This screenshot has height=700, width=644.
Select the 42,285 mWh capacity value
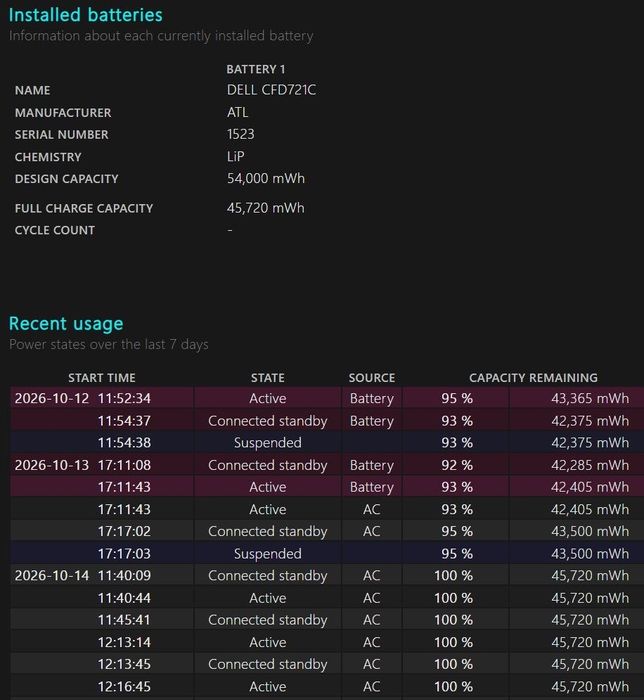590,465
